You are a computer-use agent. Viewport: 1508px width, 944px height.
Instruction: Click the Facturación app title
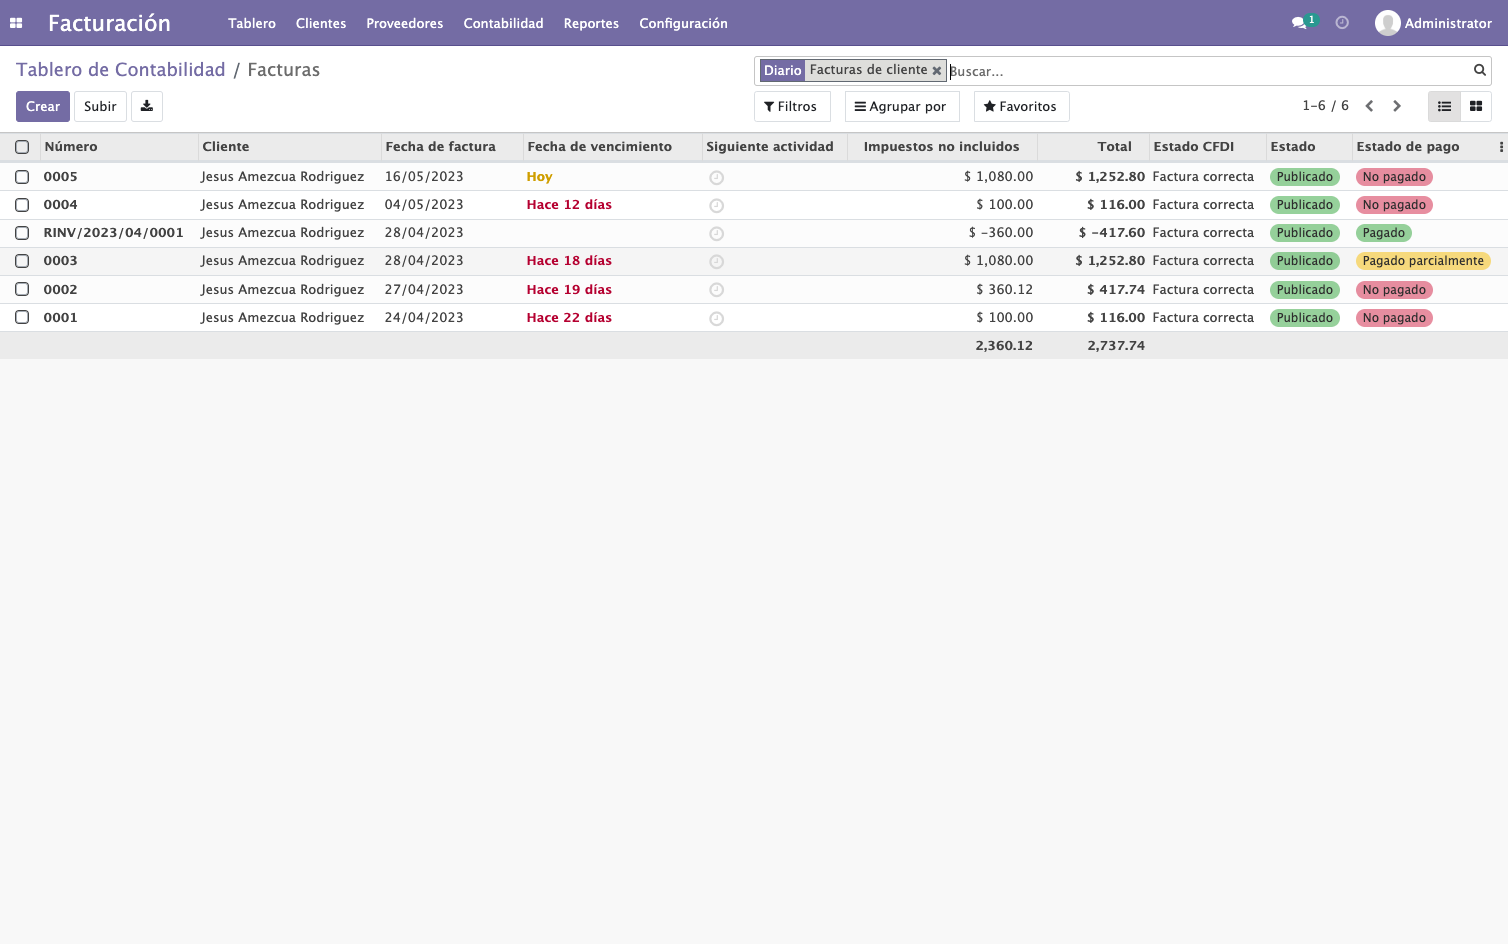pos(109,23)
